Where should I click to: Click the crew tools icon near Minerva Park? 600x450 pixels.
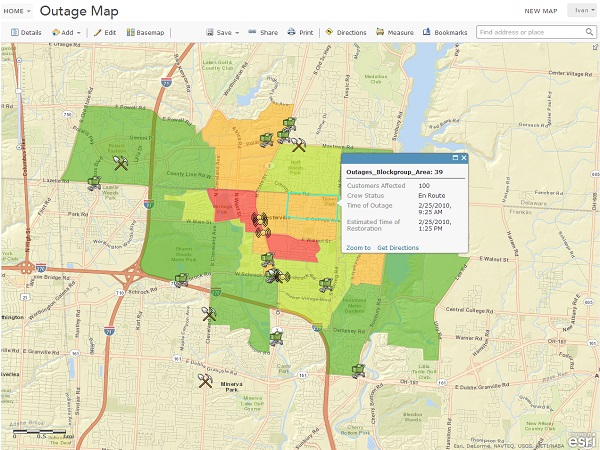(x=205, y=380)
